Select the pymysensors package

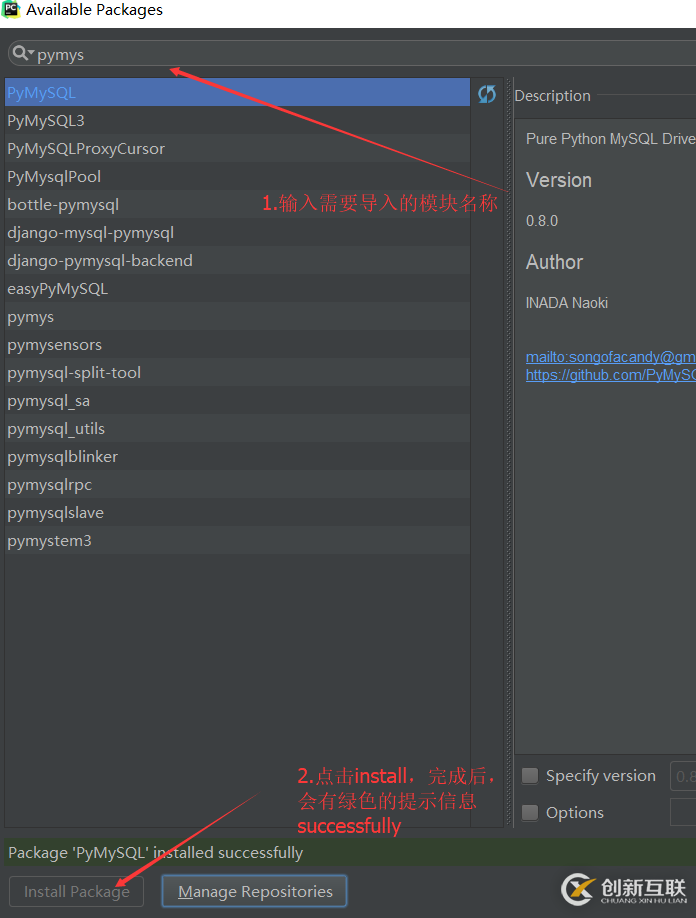[x=237, y=345]
